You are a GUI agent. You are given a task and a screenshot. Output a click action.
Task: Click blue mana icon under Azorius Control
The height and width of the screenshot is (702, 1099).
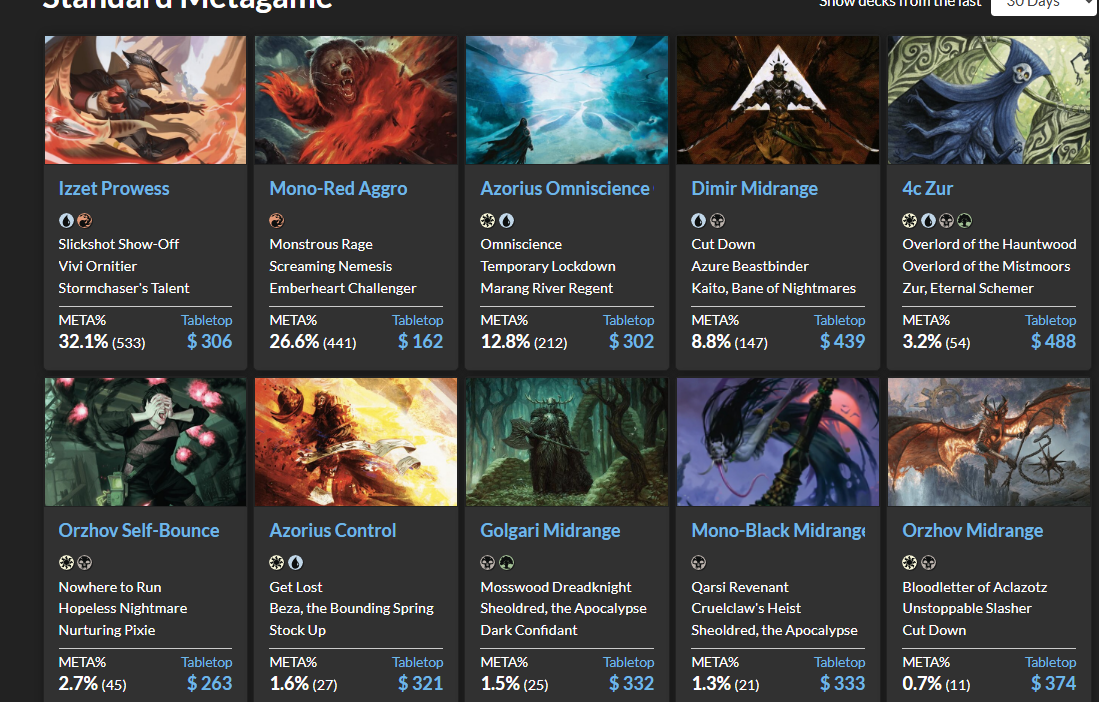coord(296,563)
